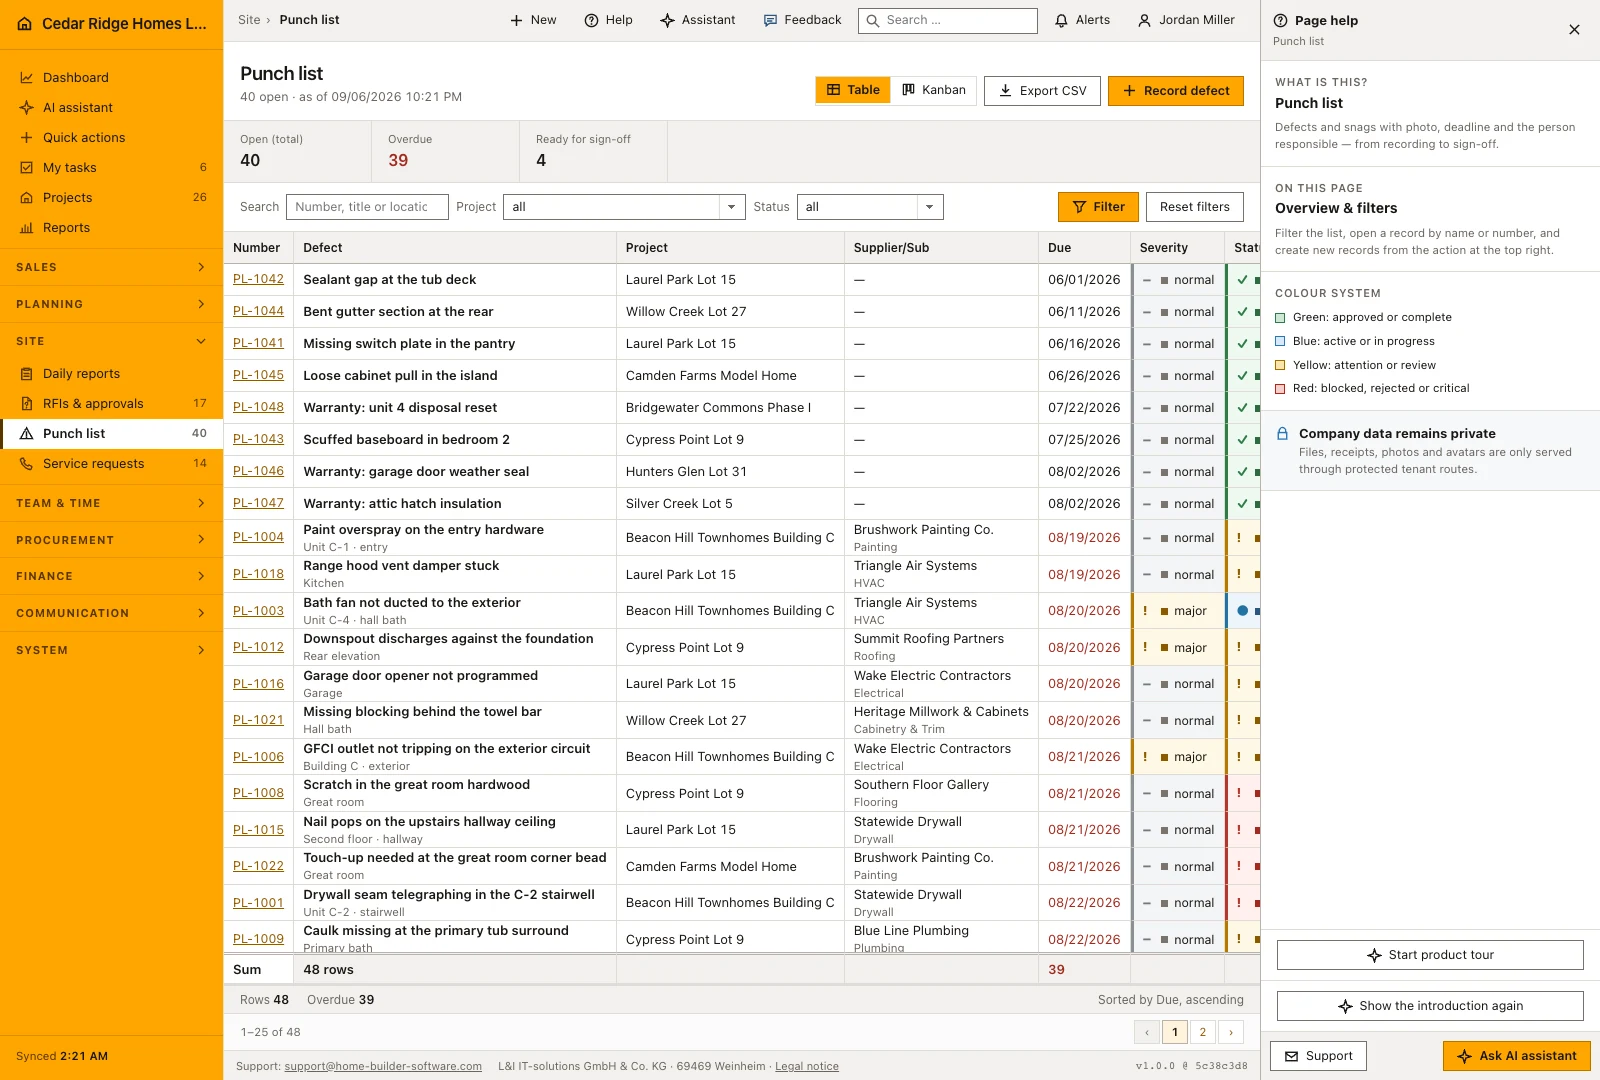Screen dimensions: 1600x1080
Task: Click the Record defect button
Action: (x=1176, y=91)
